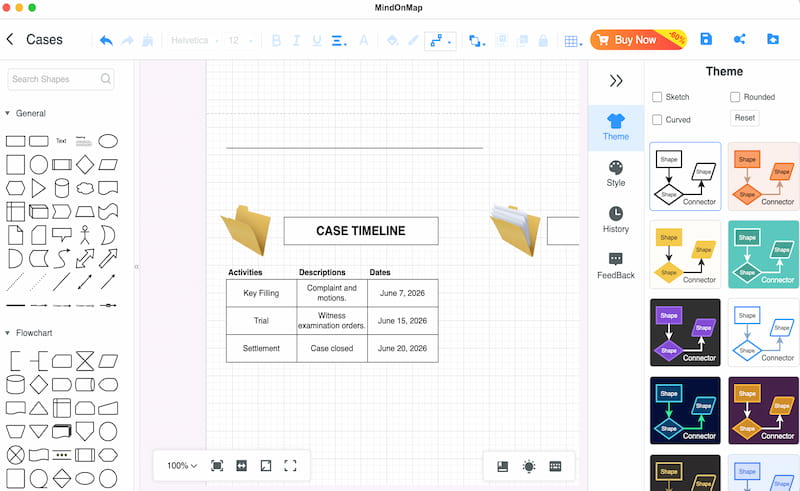Select the yellow theme thumbnail
Image resolution: width=800 pixels, height=491 pixels.
point(685,255)
